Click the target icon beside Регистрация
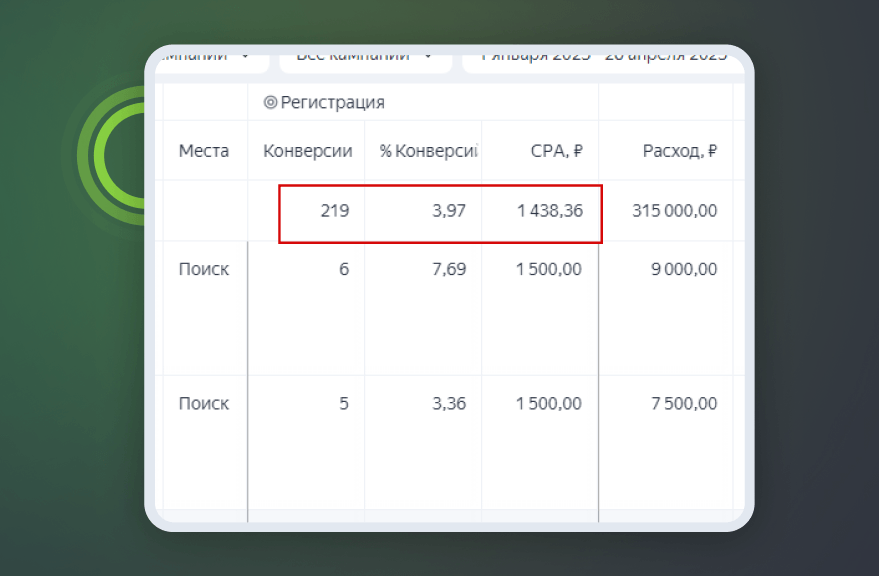Screen dimensions: 879x576 click(x=270, y=102)
